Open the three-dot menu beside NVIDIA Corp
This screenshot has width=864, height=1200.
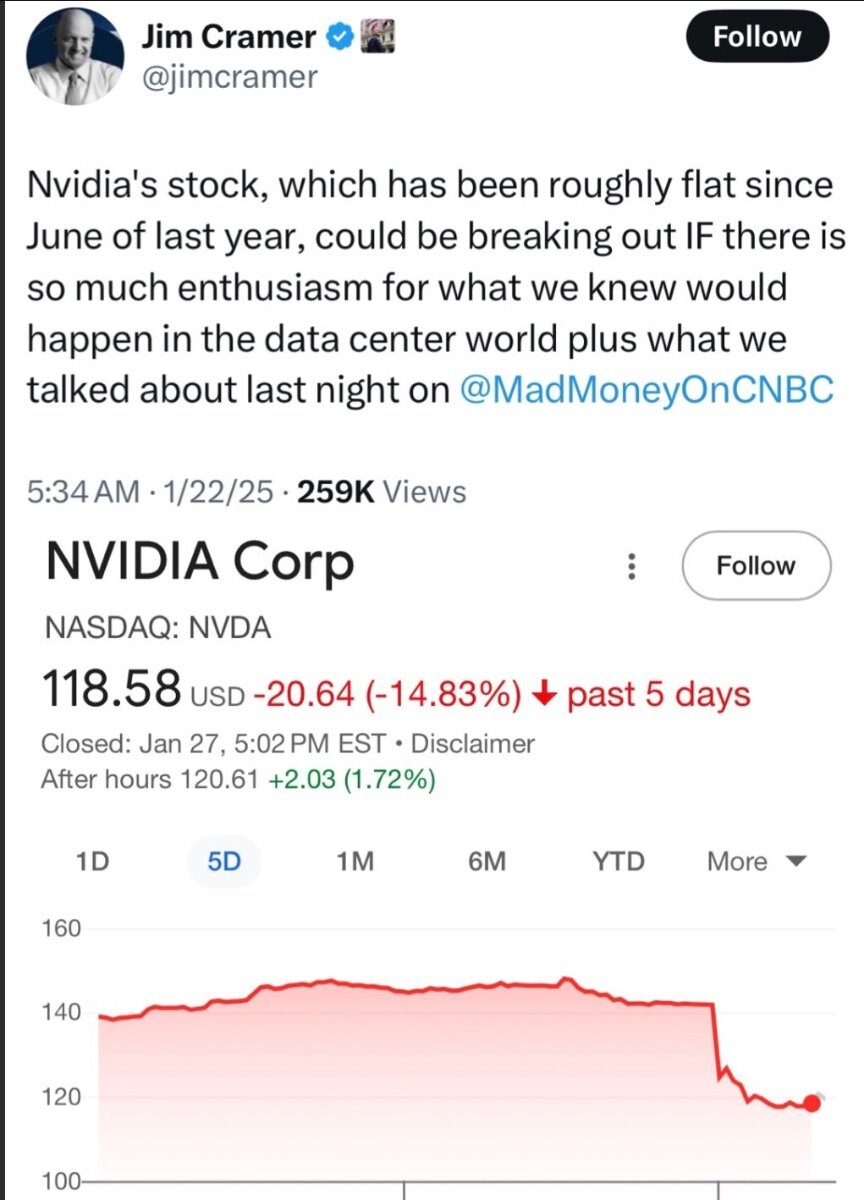pyautogui.click(x=631, y=567)
